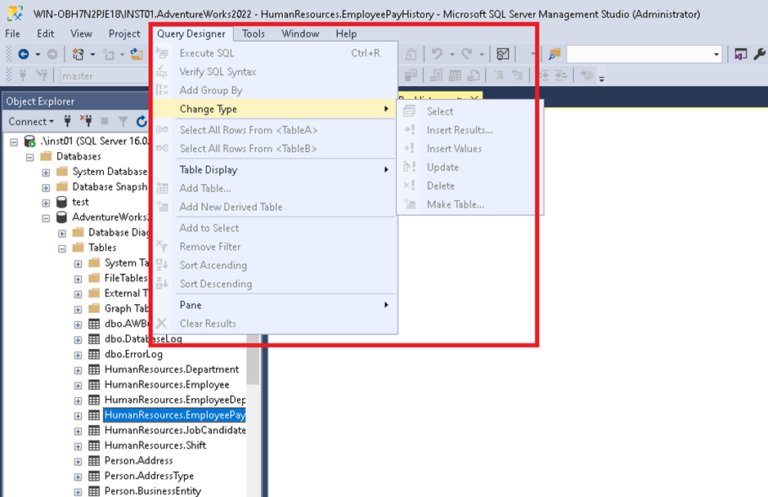Open the Window menu
The image size is (768, 497).
click(300, 34)
